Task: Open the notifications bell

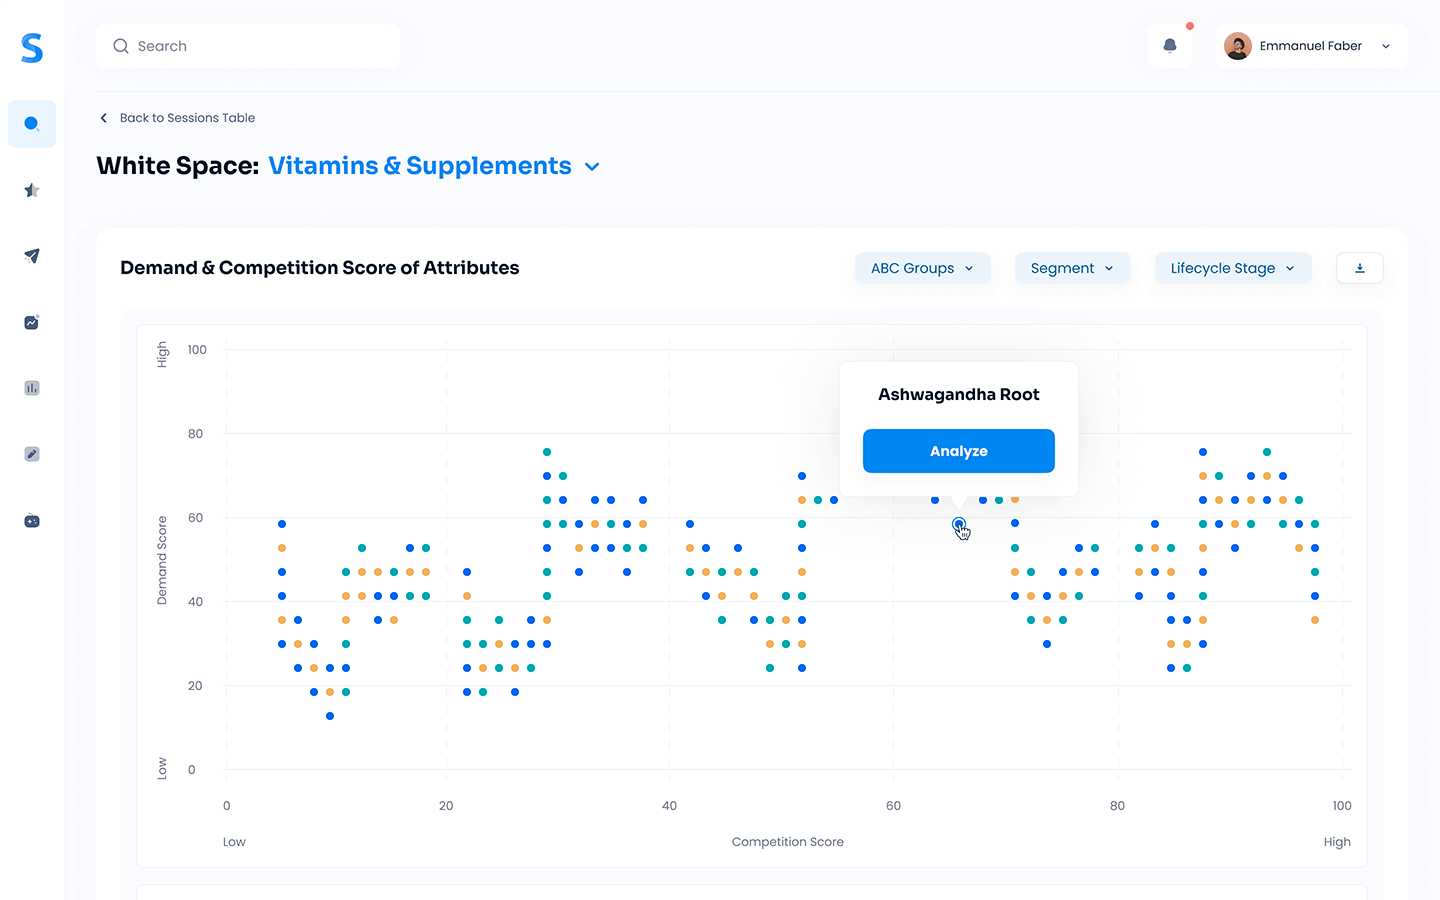Action: (x=1170, y=46)
